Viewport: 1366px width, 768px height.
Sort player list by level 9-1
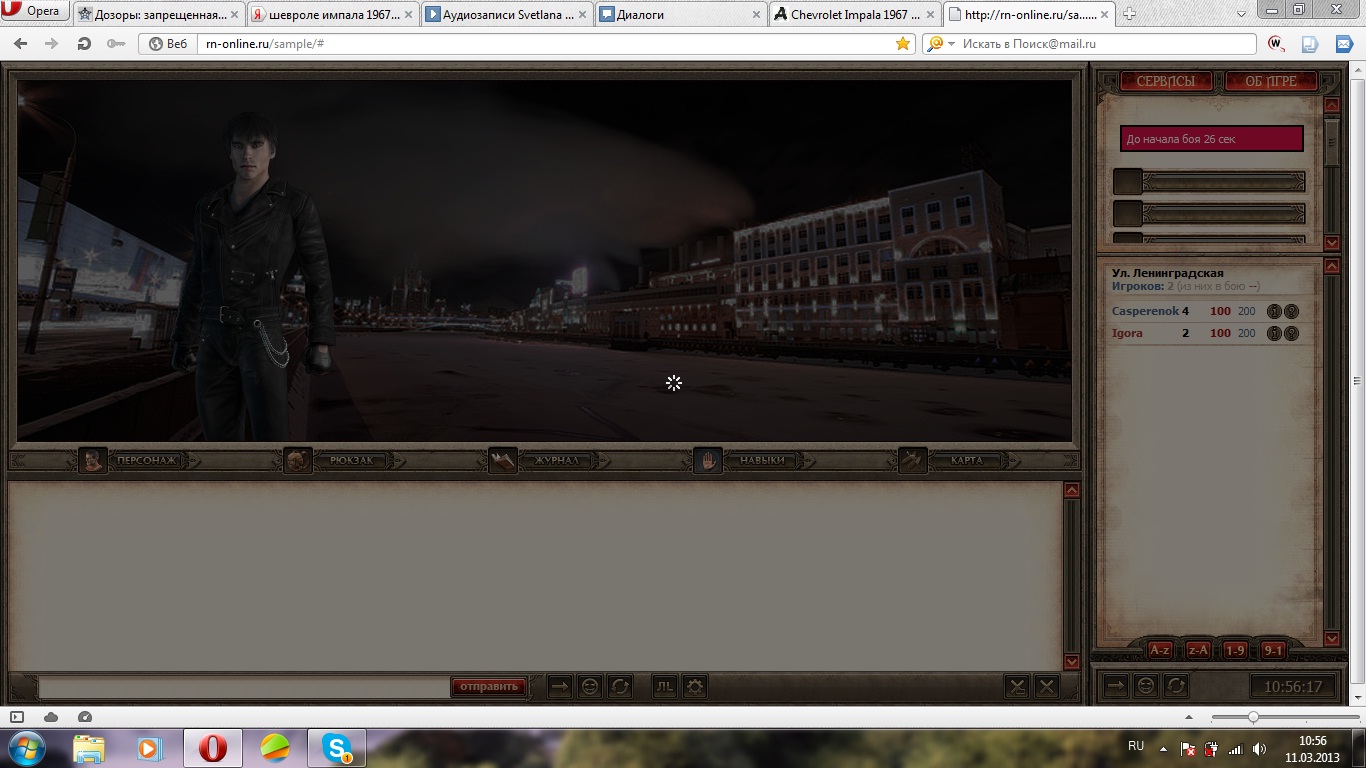point(1273,650)
